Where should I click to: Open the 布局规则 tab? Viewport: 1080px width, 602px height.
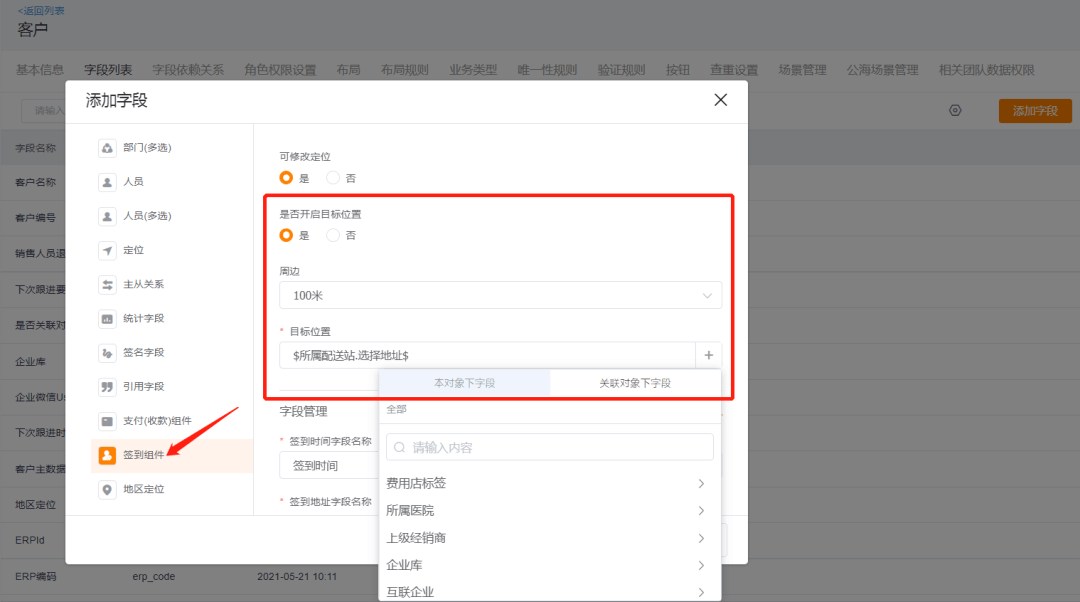pyautogui.click(x=405, y=70)
